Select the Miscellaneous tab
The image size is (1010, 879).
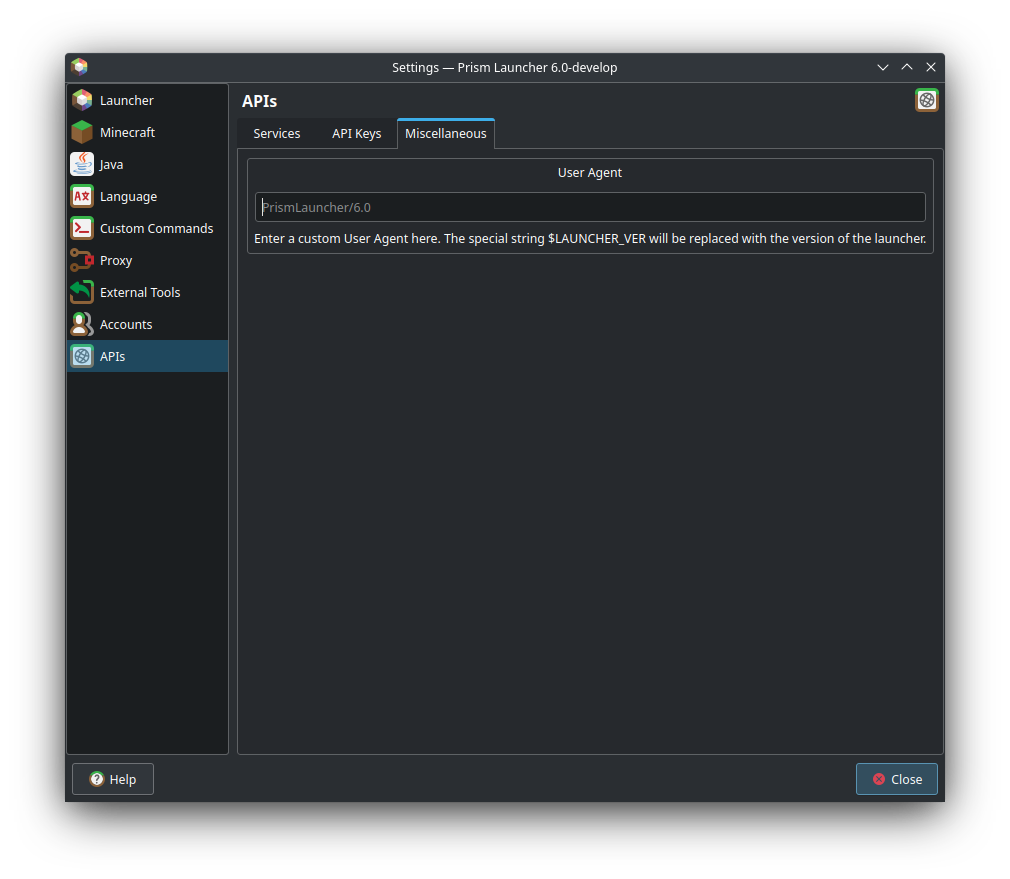(446, 134)
